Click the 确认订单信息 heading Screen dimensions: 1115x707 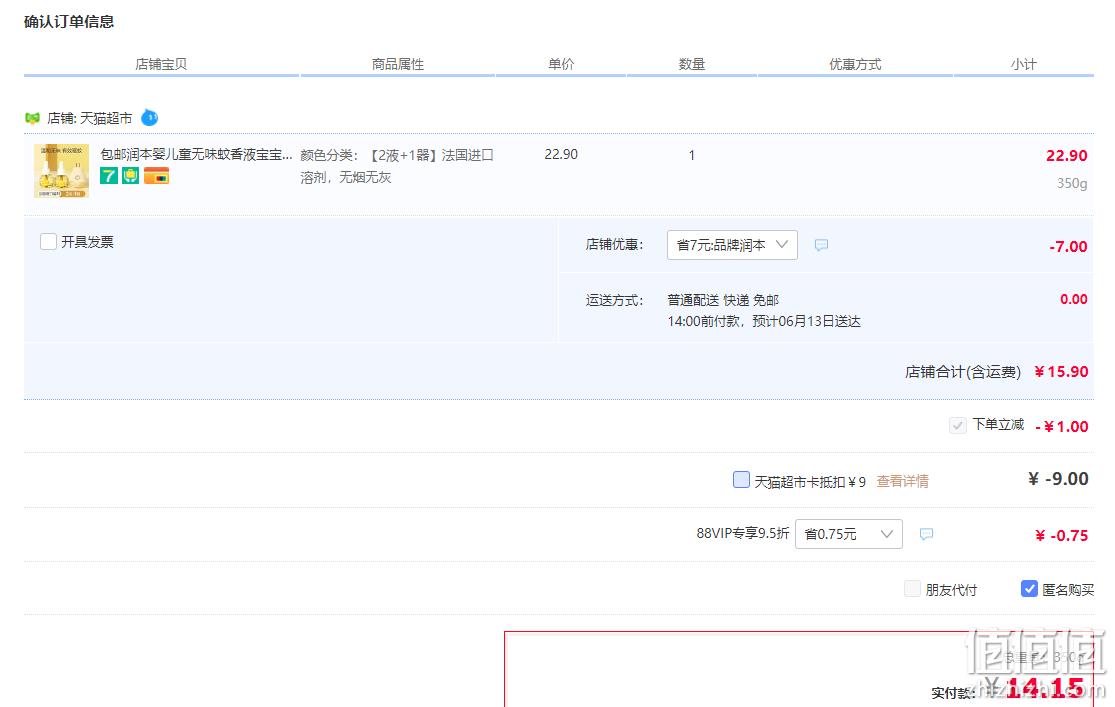click(69, 22)
